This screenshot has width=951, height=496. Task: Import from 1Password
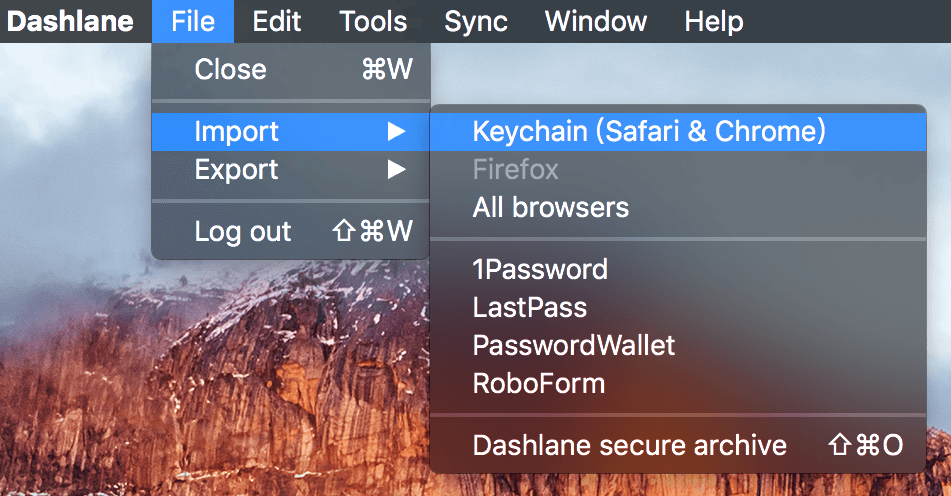click(x=678, y=269)
